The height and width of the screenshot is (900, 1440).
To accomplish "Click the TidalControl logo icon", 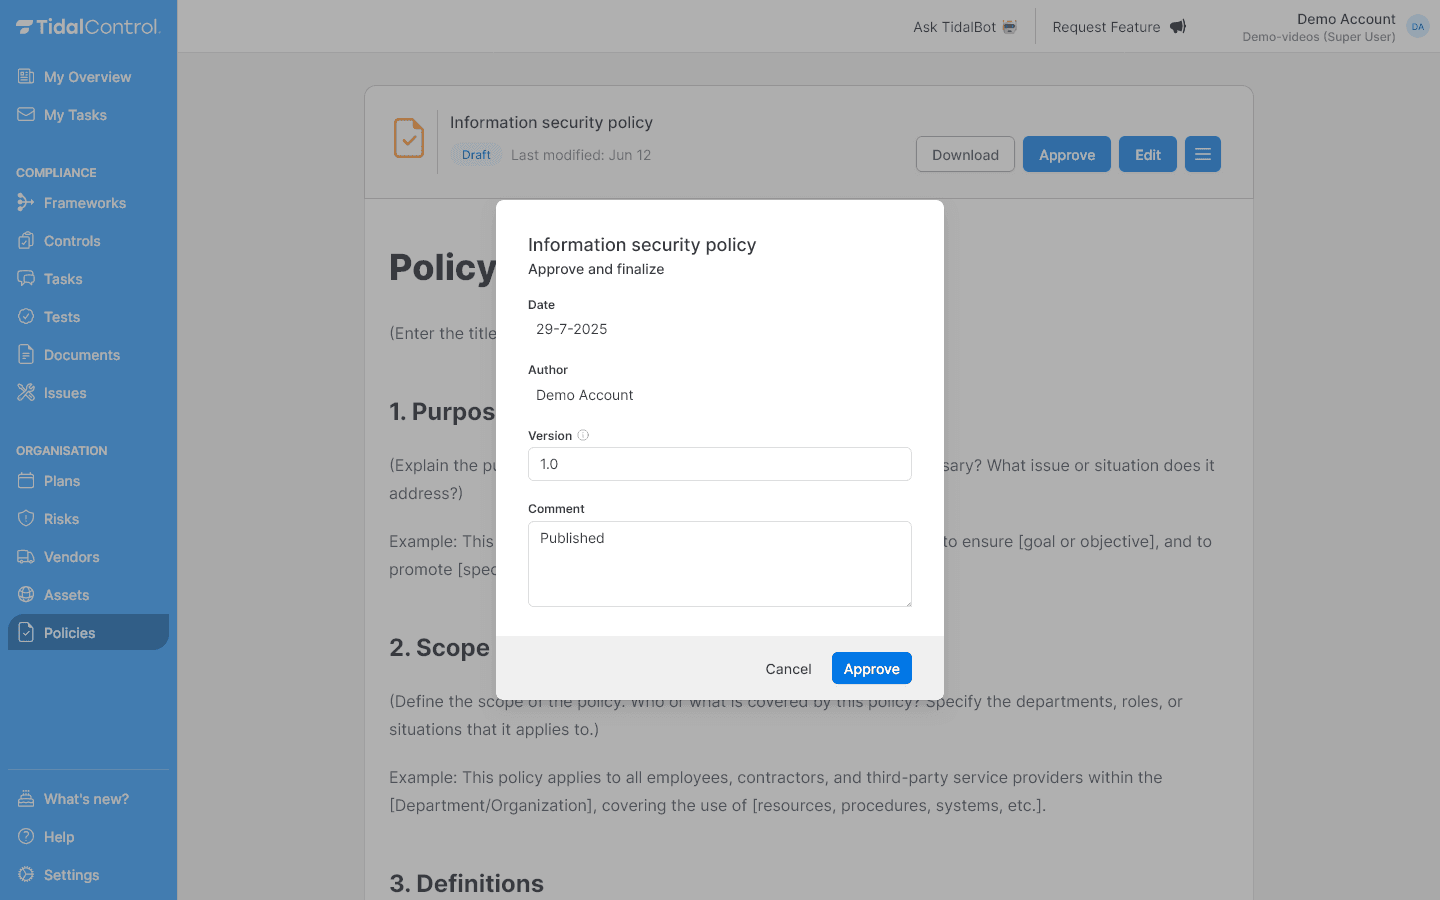I will pyautogui.click(x=24, y=27).
